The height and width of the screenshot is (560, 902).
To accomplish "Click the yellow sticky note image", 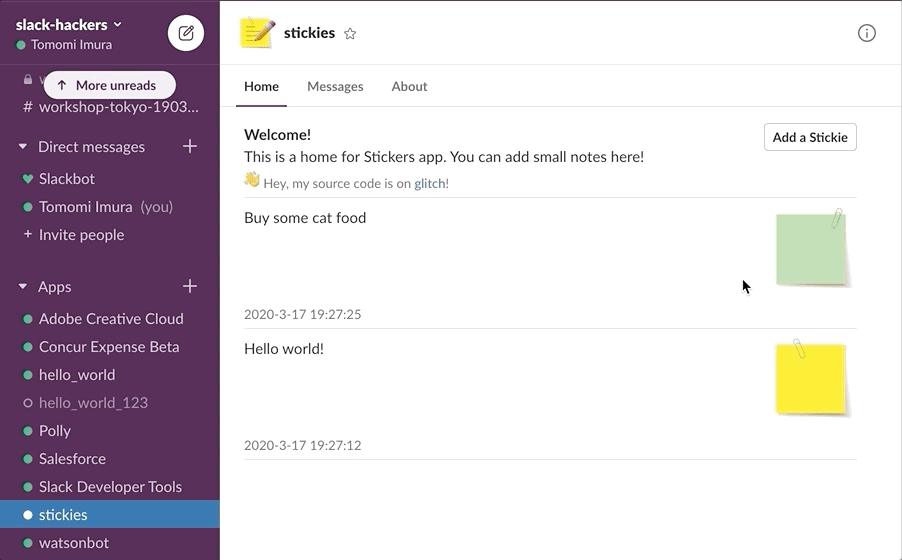I will click(811, 378).
